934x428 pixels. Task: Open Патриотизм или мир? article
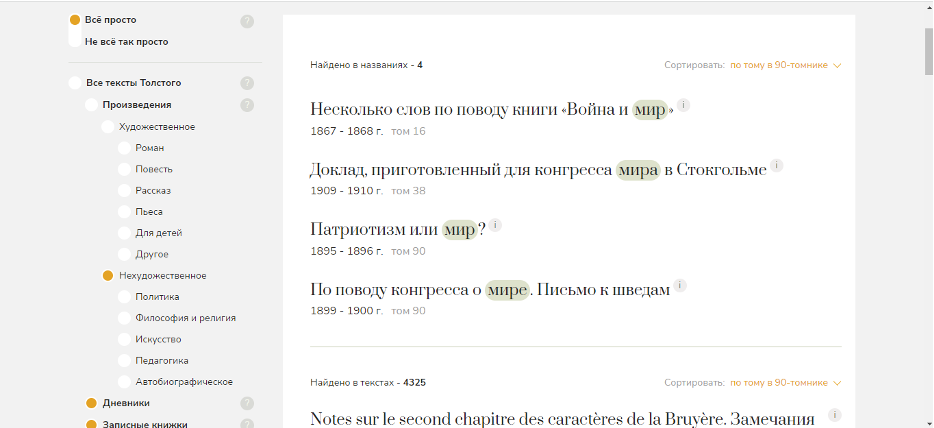[398, 229]
